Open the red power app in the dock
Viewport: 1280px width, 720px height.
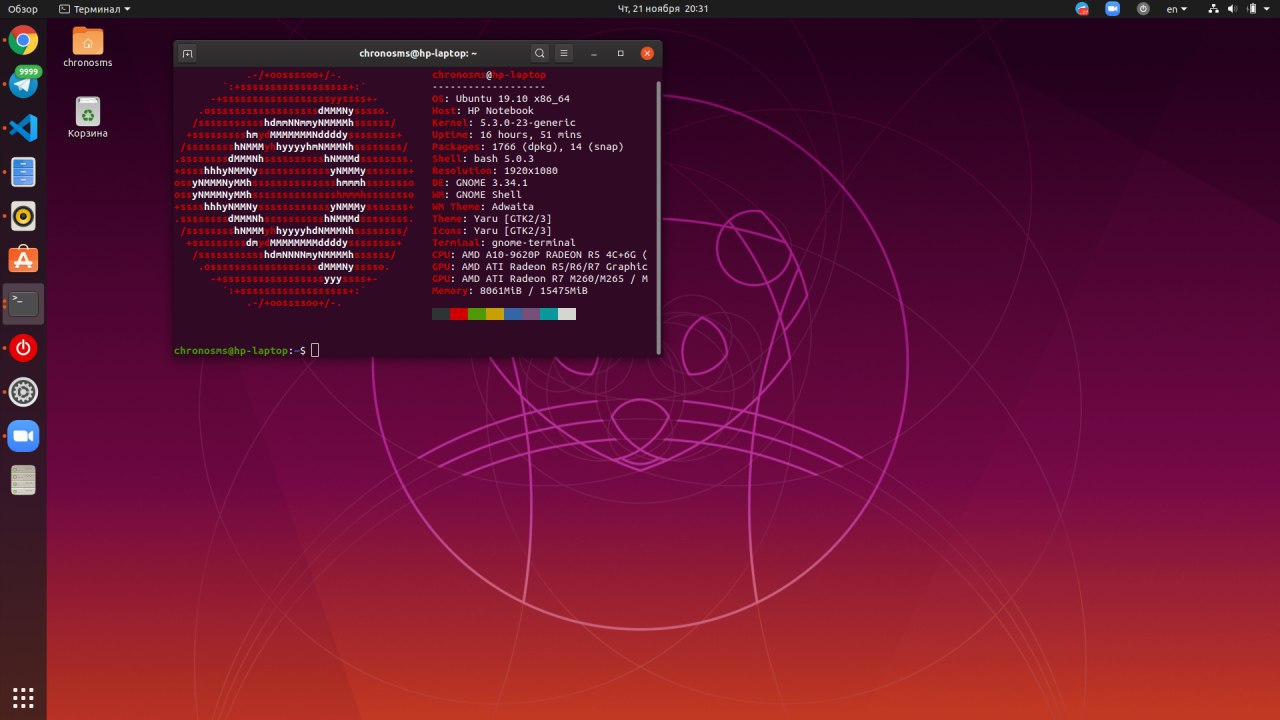click(x=24, y=348)
